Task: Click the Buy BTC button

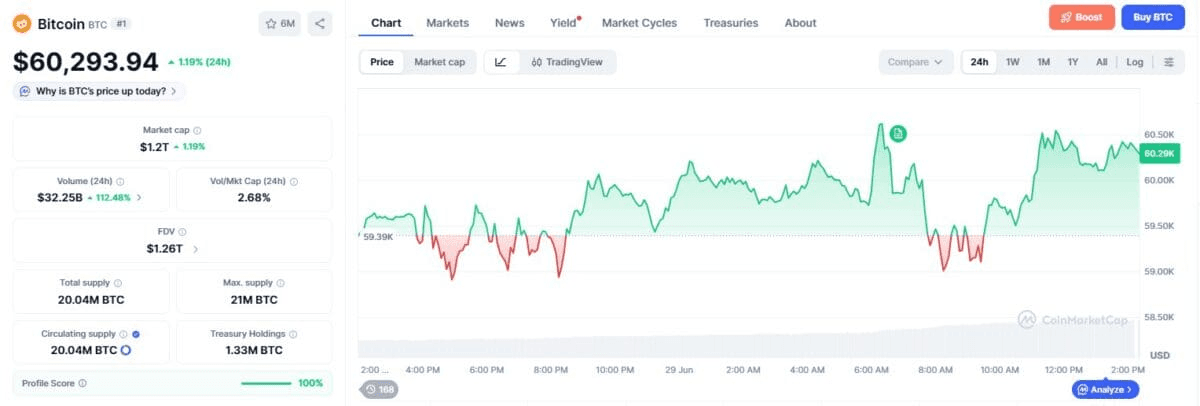Action: coord(1153,17)
